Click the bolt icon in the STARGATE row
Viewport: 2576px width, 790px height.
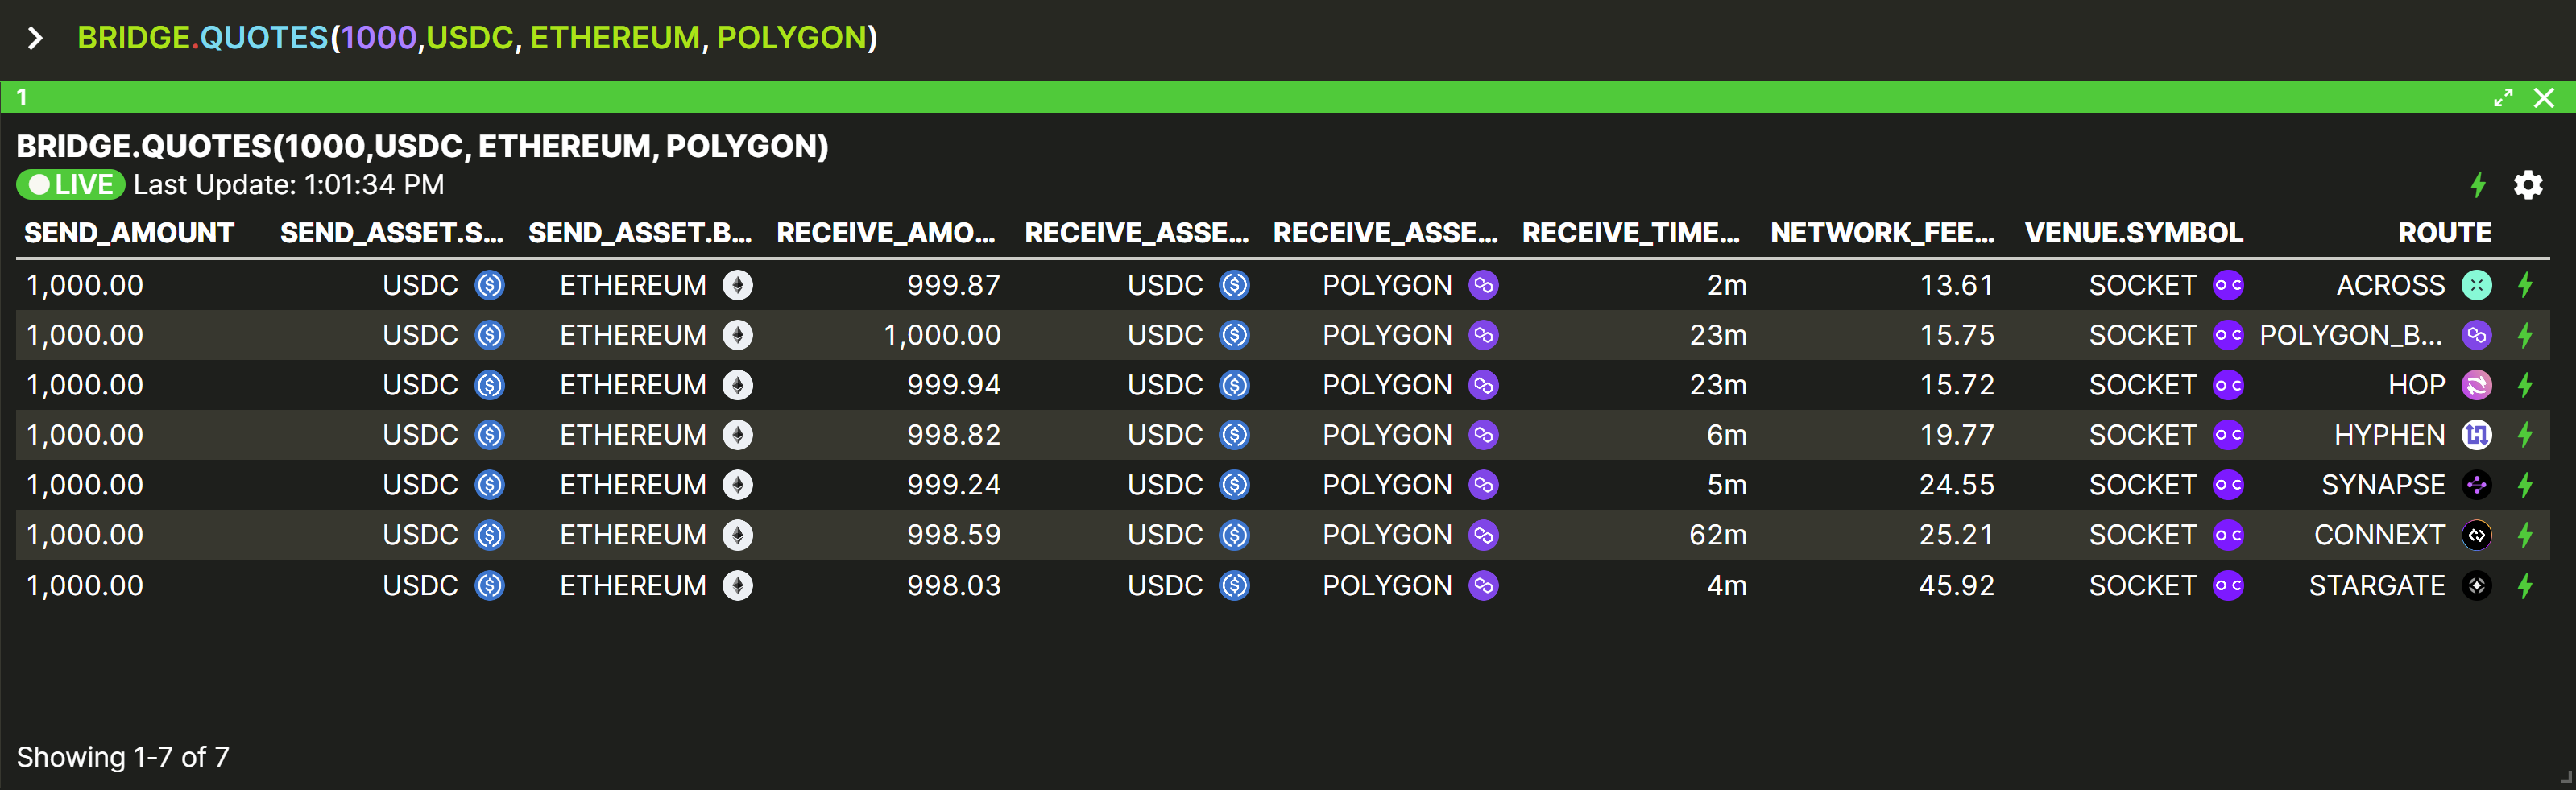(2525, 585)
